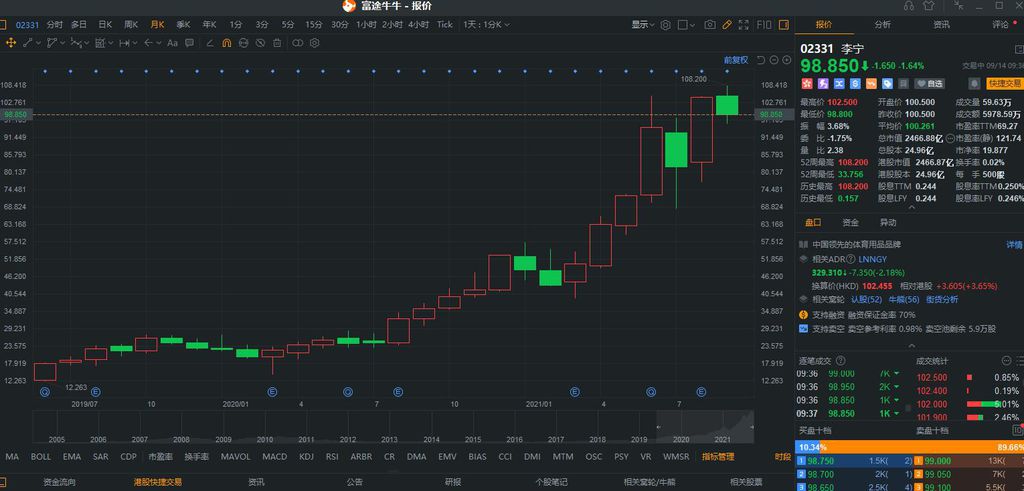This screenshot has width=1024, height=491.
Task: Collapse the stock info section chevron
Action: click(x=912, y=345)
